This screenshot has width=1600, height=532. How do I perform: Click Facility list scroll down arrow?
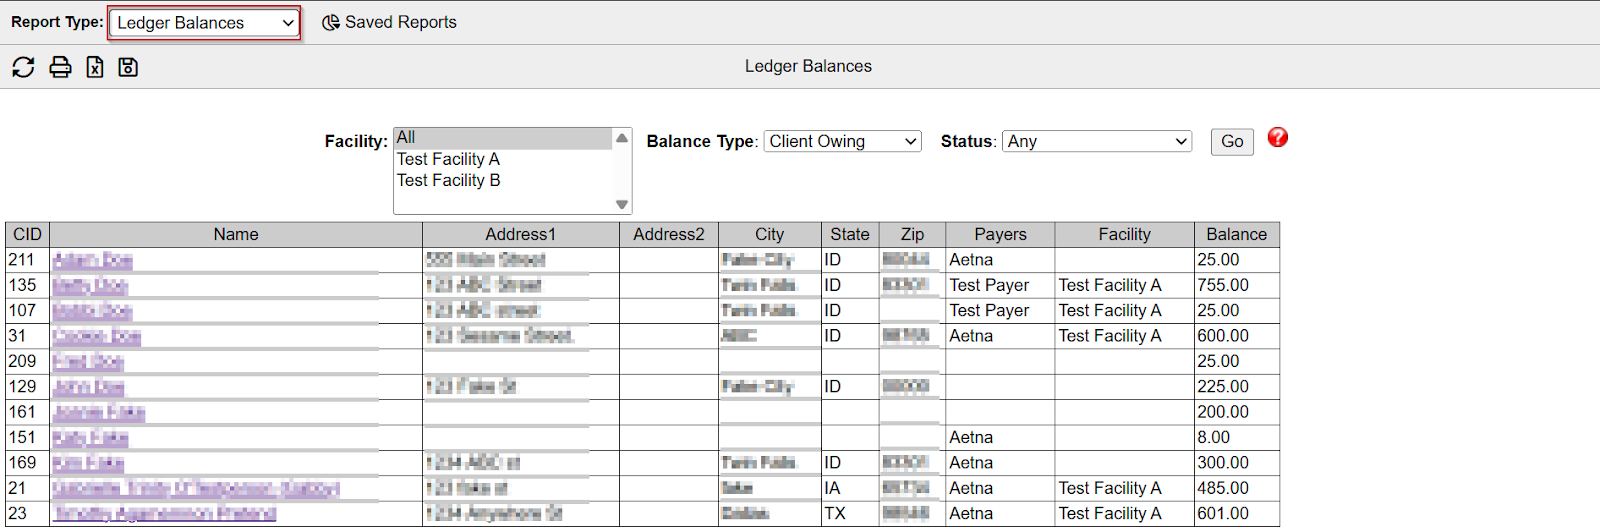click(x=622, y=205)
